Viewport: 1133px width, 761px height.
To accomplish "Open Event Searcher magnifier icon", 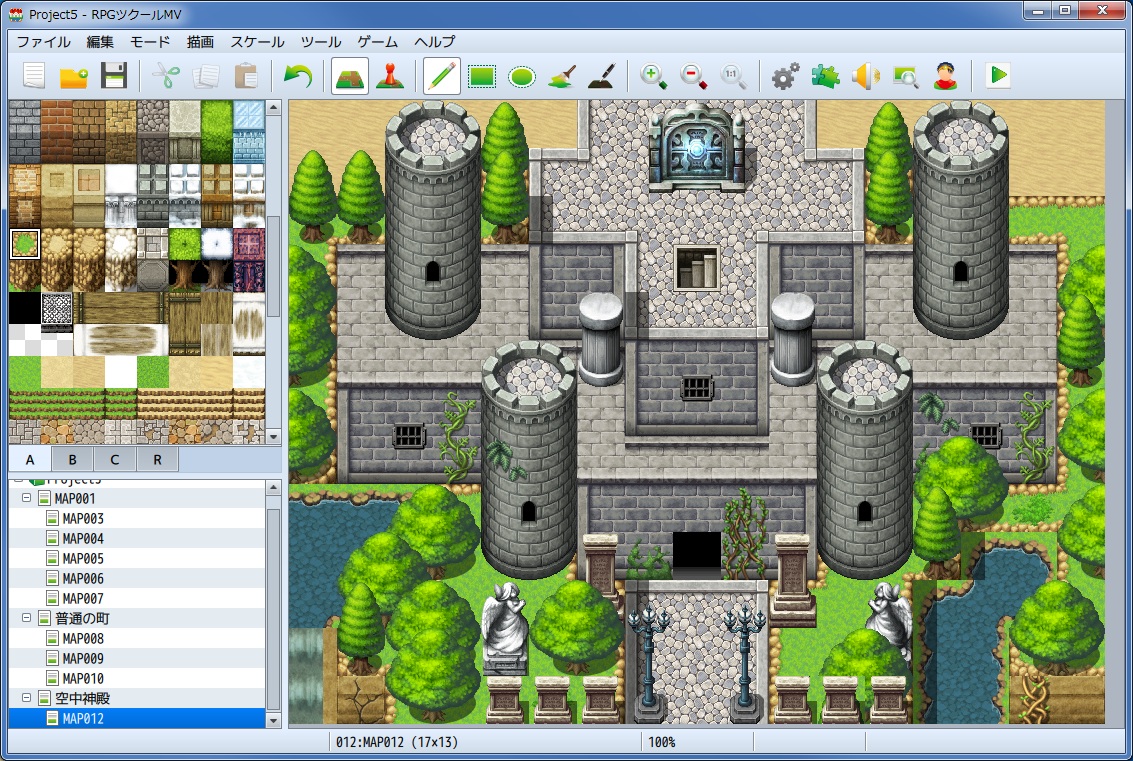I will click(x=905, y=76).
